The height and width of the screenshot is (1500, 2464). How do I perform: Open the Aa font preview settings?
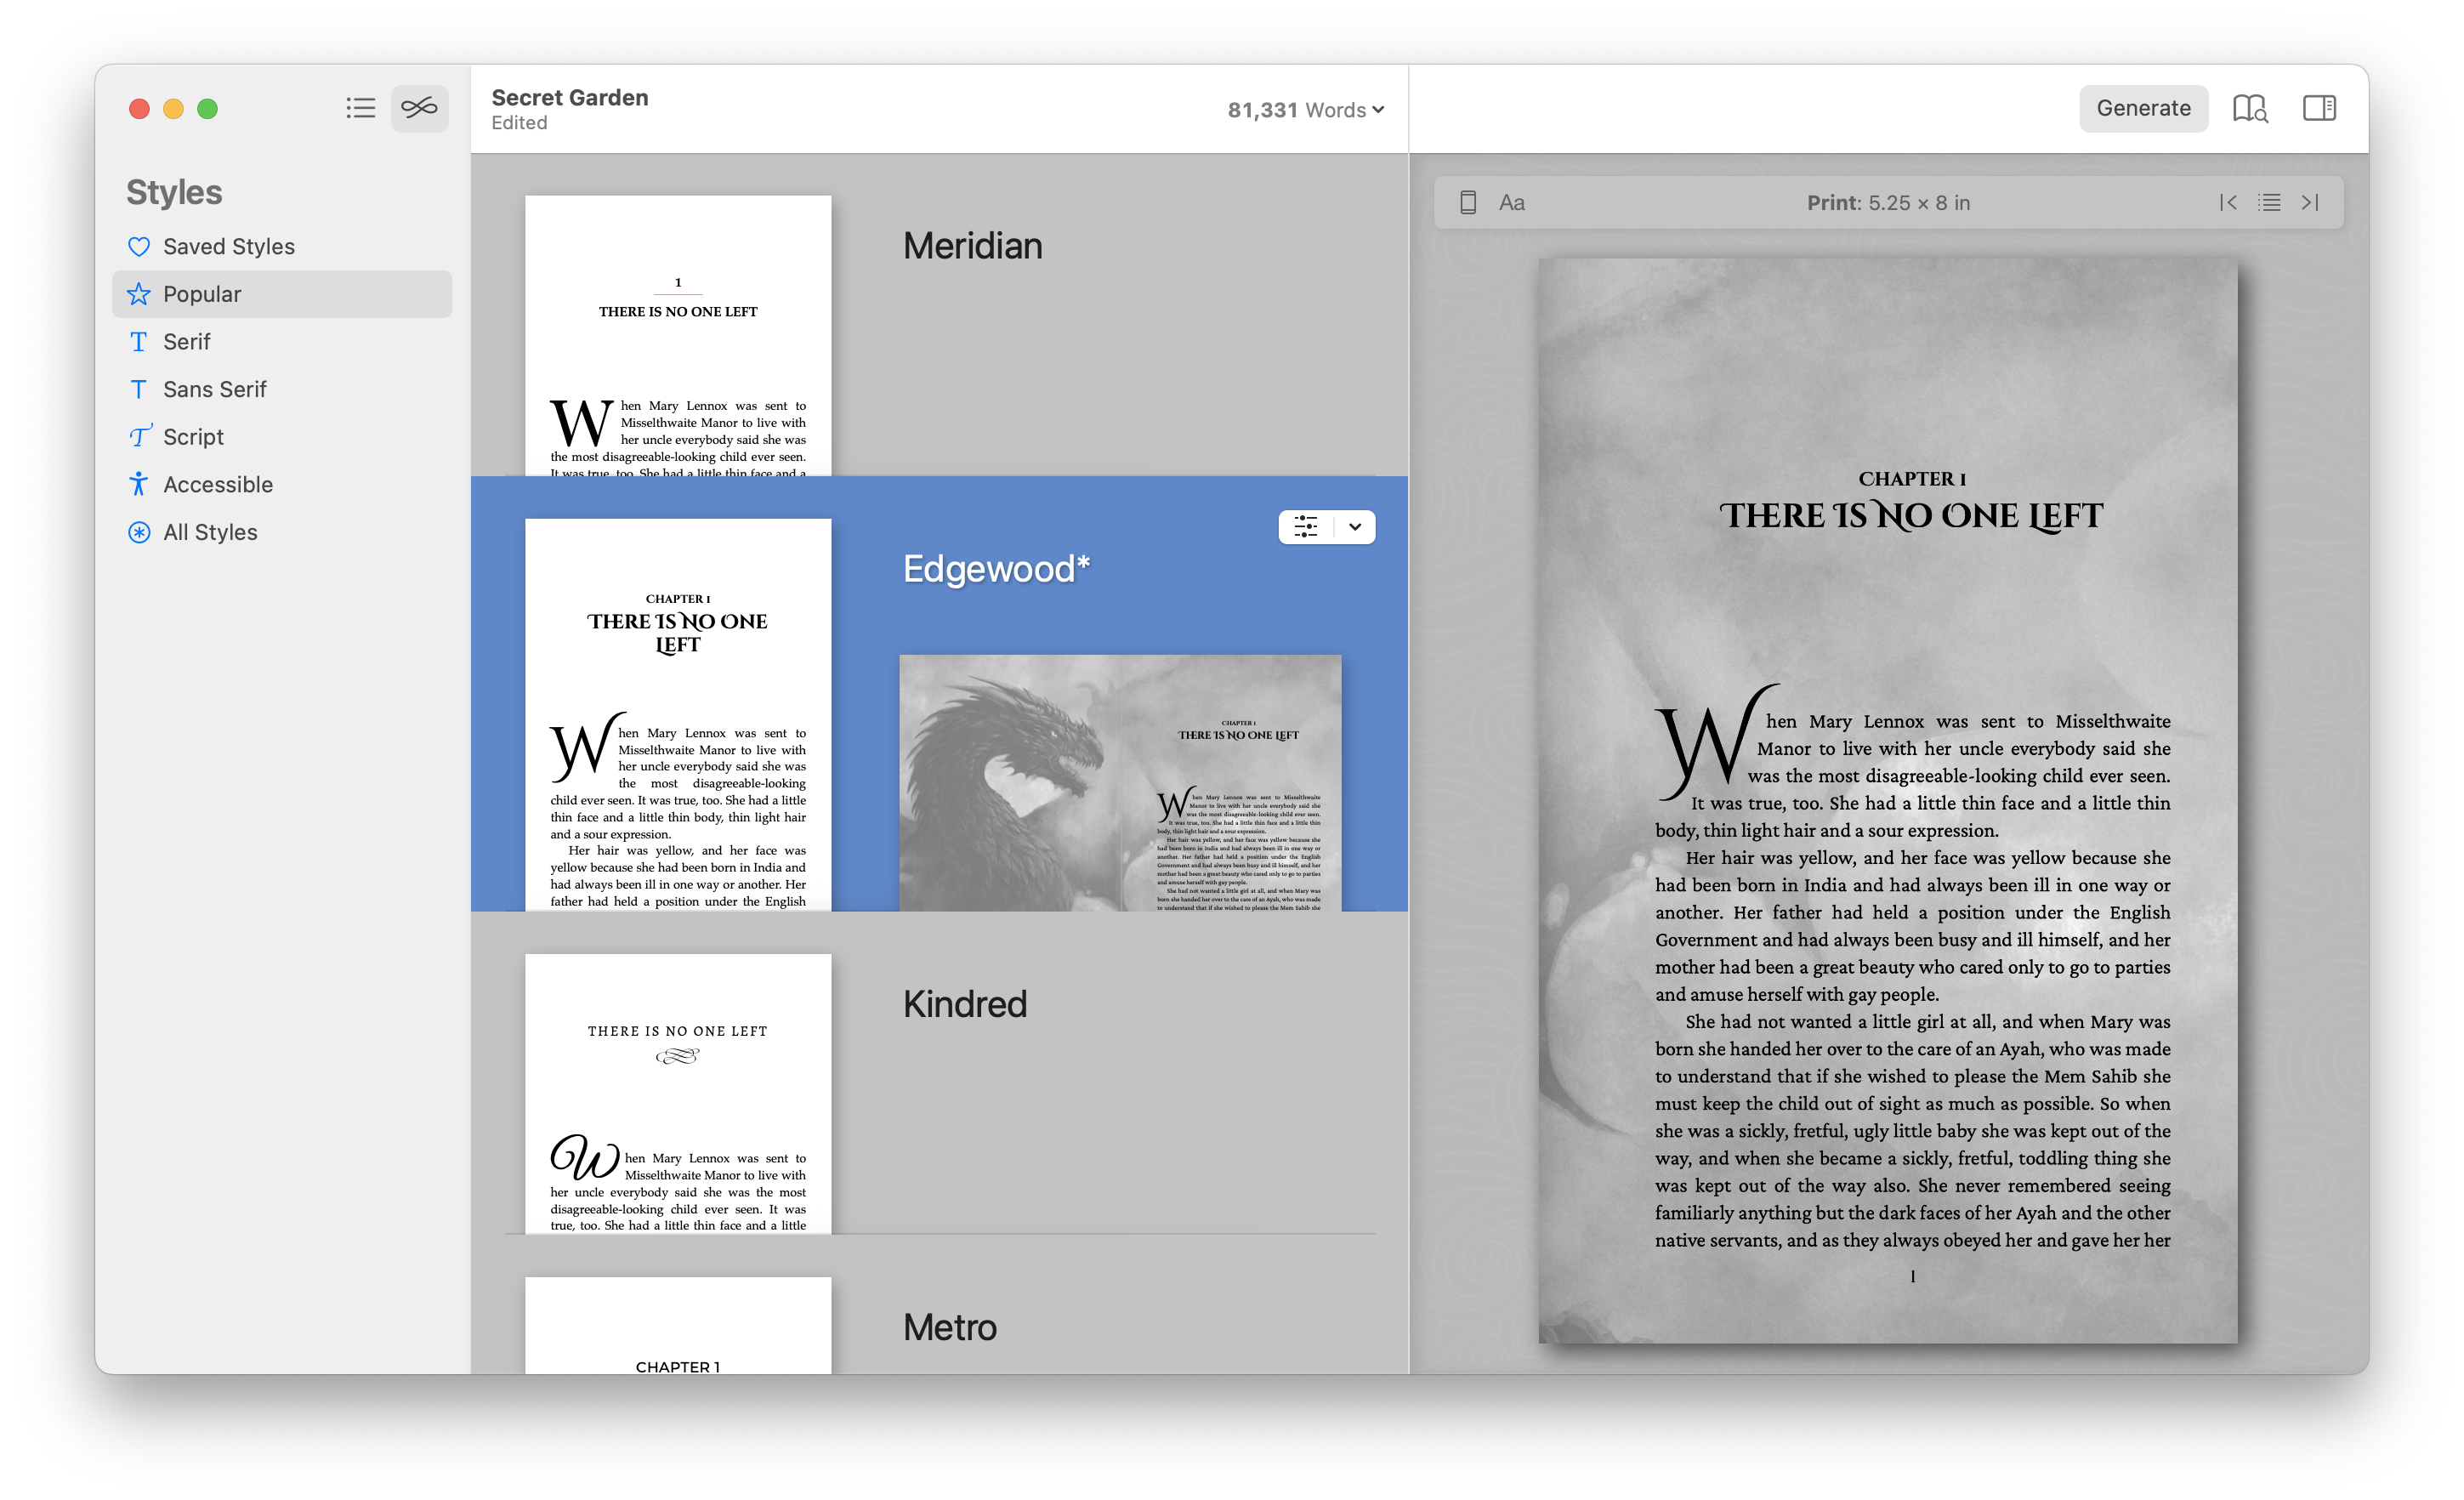pyautogui.click(x=1511, y=203)
